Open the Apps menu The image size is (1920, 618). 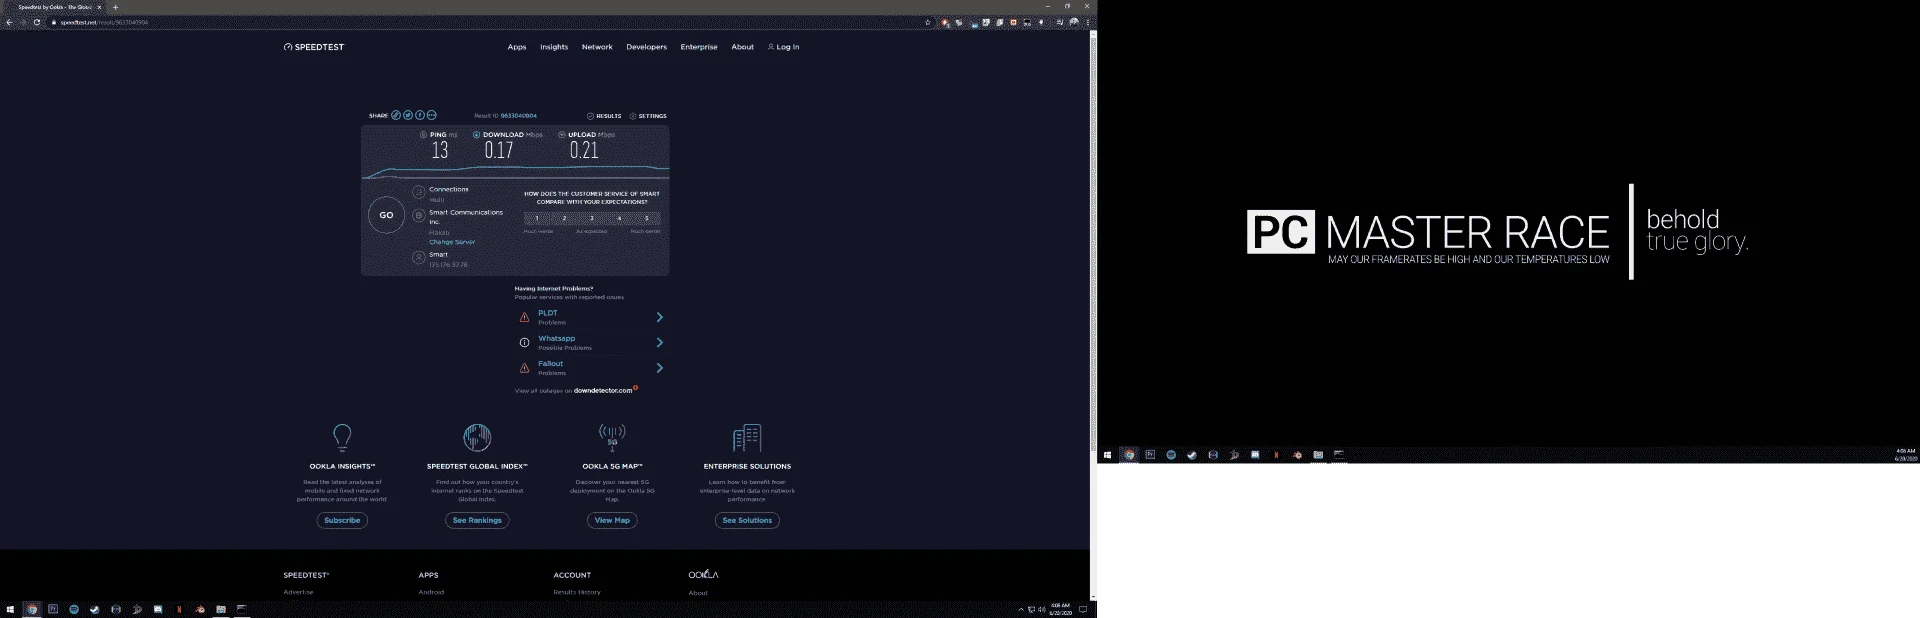516,47
